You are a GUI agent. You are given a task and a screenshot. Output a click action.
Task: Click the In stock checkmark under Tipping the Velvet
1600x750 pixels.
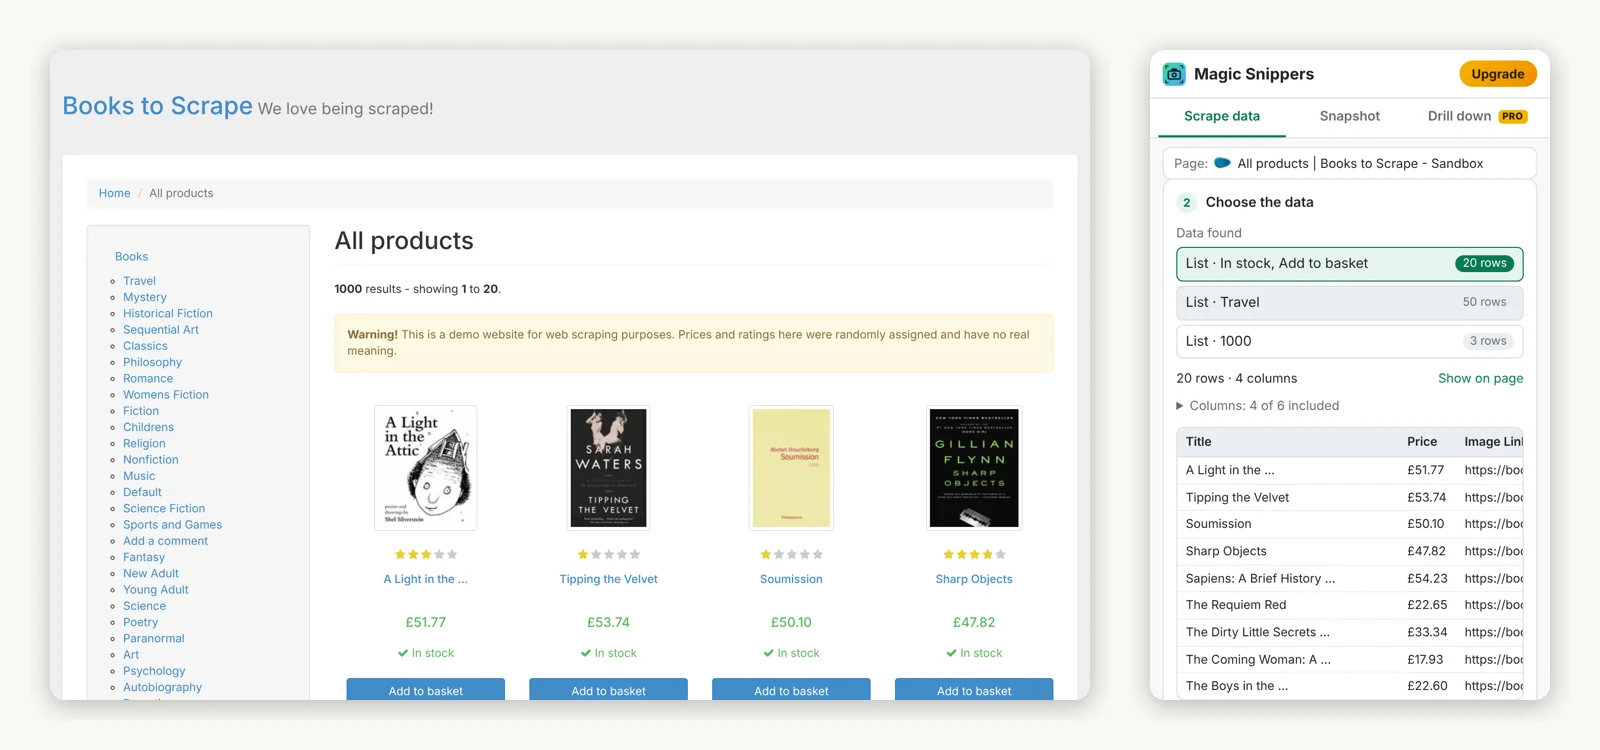tap(586, 653)
